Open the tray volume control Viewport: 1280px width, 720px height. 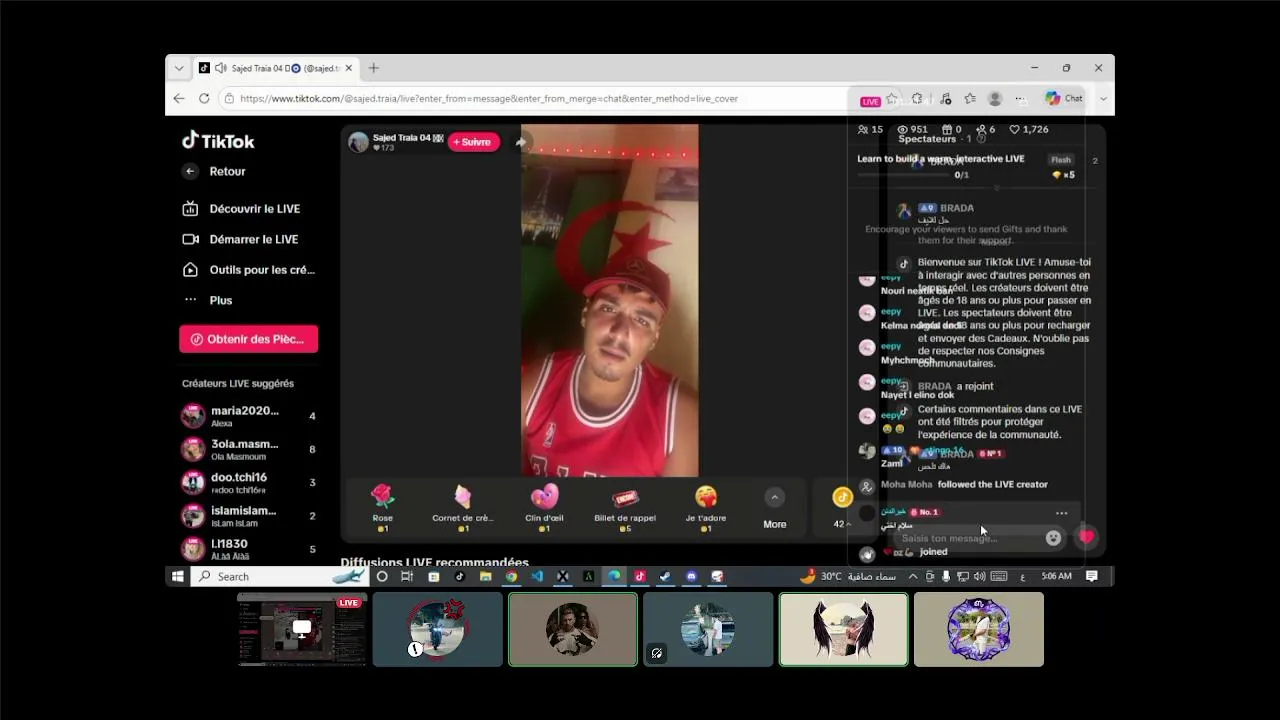[981, 576]
